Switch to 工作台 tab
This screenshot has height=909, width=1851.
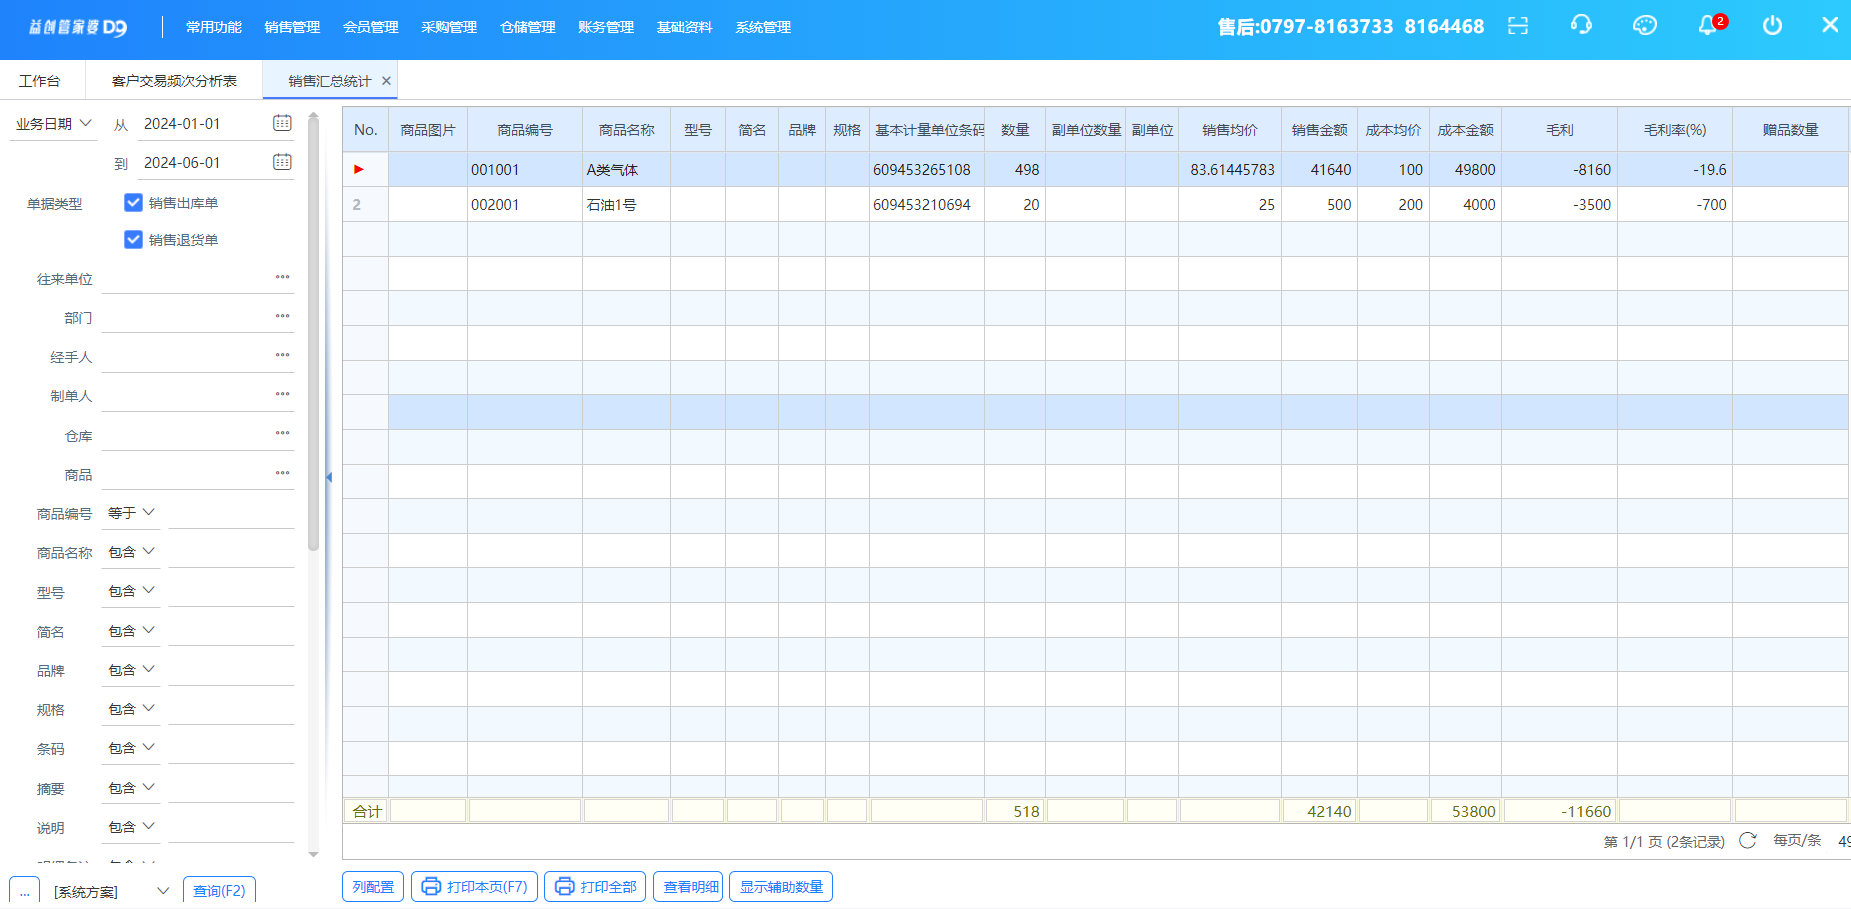click(x=40, y=81)
